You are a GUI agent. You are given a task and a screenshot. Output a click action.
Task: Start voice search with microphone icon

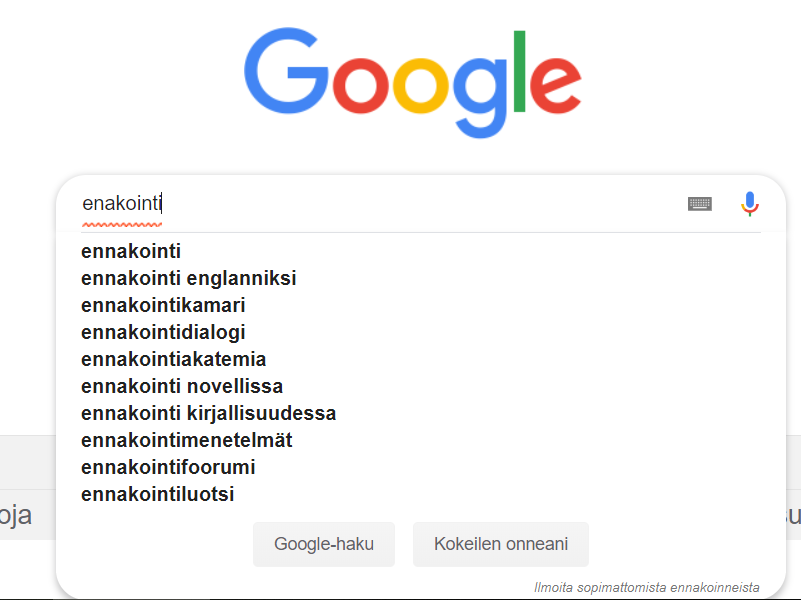pos(749,204)
